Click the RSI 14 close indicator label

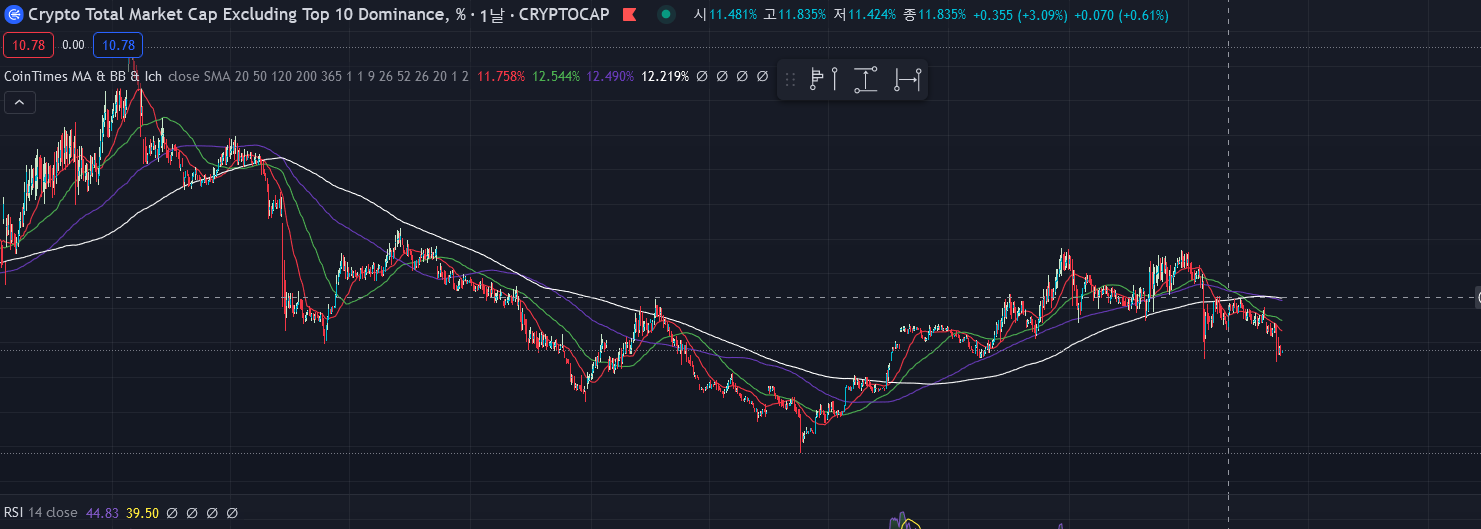coord(41,513)
